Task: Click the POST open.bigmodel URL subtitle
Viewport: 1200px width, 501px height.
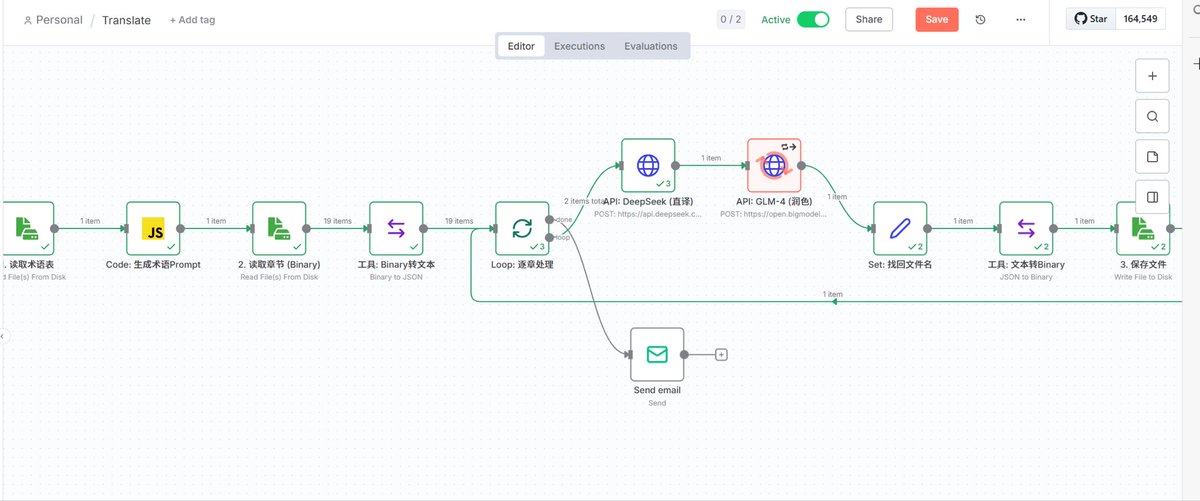Action: (774, 213)
